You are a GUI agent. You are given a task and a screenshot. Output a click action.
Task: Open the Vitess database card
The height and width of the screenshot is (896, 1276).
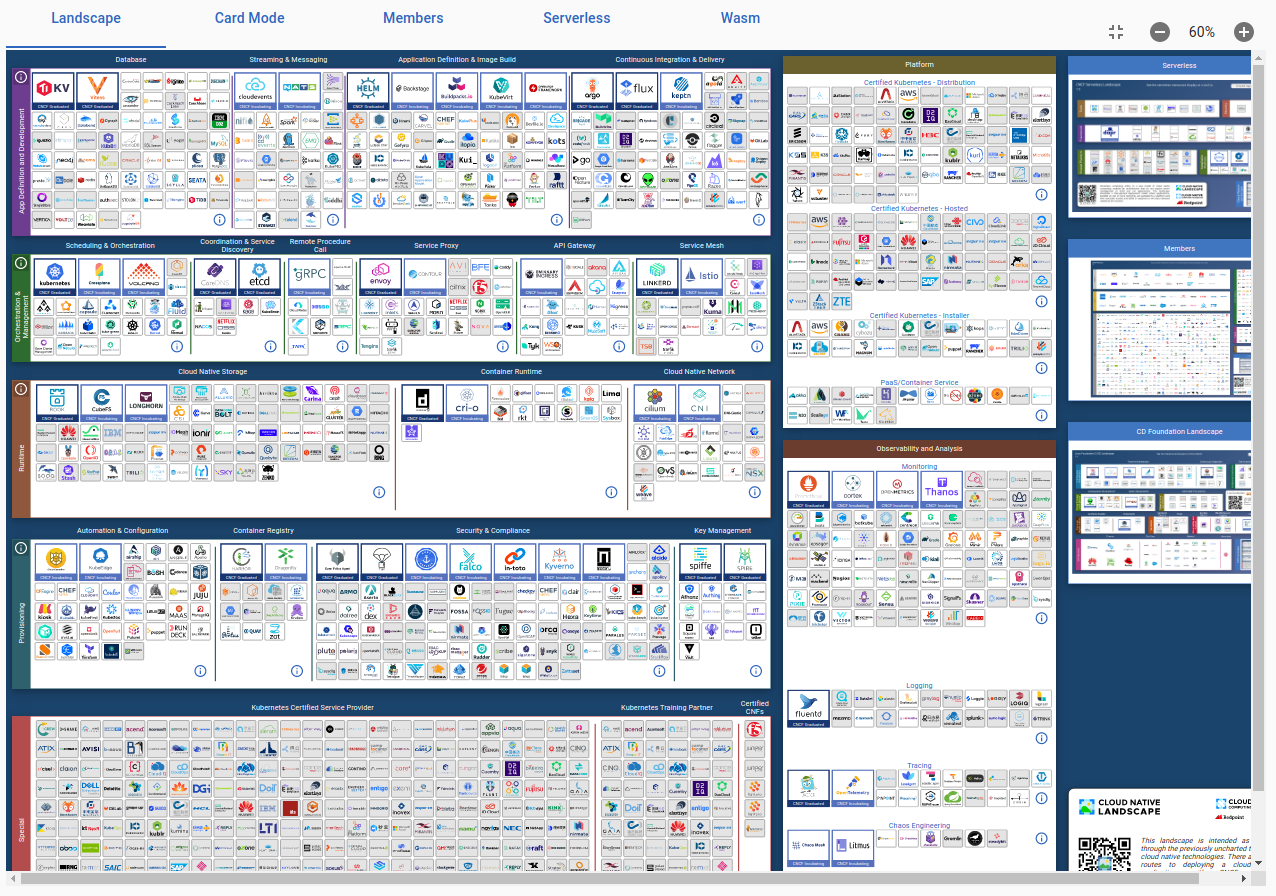click(98, 91)
